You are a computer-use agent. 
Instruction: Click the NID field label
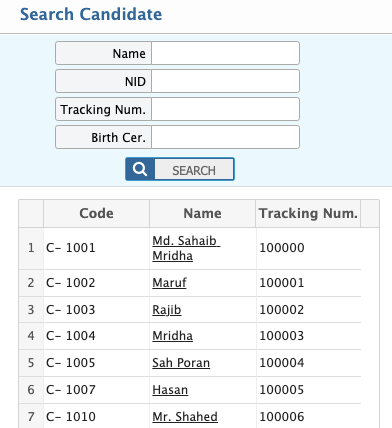(x=135, y=81)
